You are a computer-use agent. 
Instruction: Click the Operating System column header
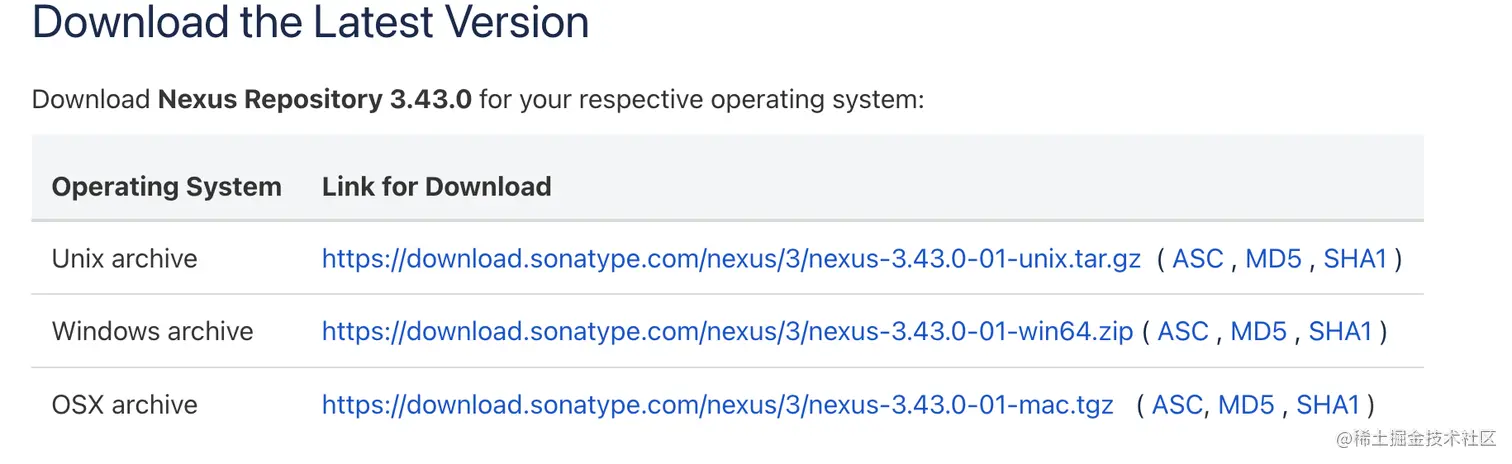coord(166,187)
